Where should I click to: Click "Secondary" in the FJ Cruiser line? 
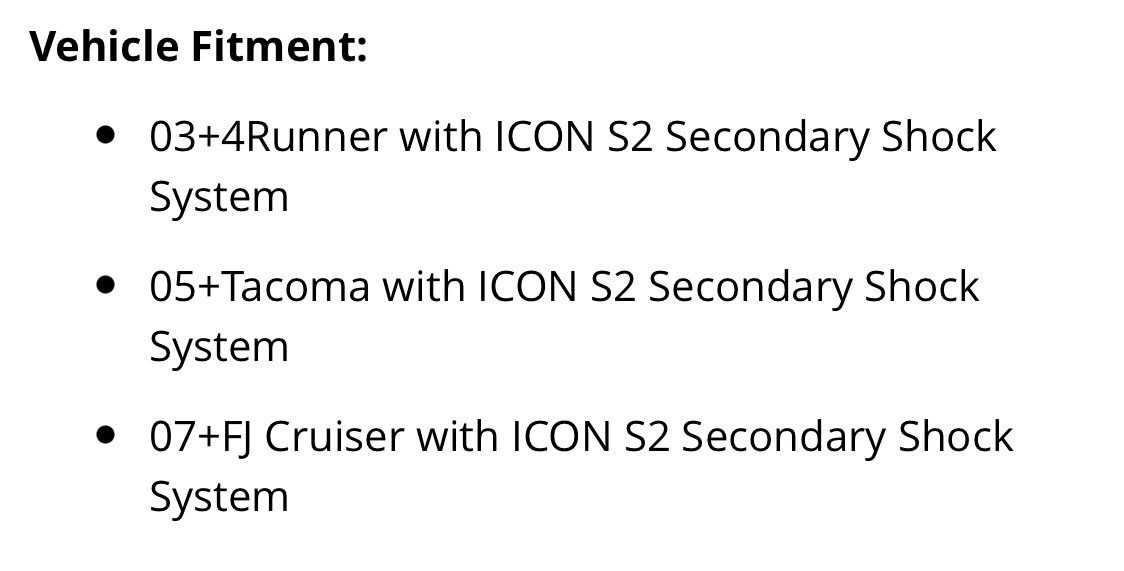click(x=783, y=436)
